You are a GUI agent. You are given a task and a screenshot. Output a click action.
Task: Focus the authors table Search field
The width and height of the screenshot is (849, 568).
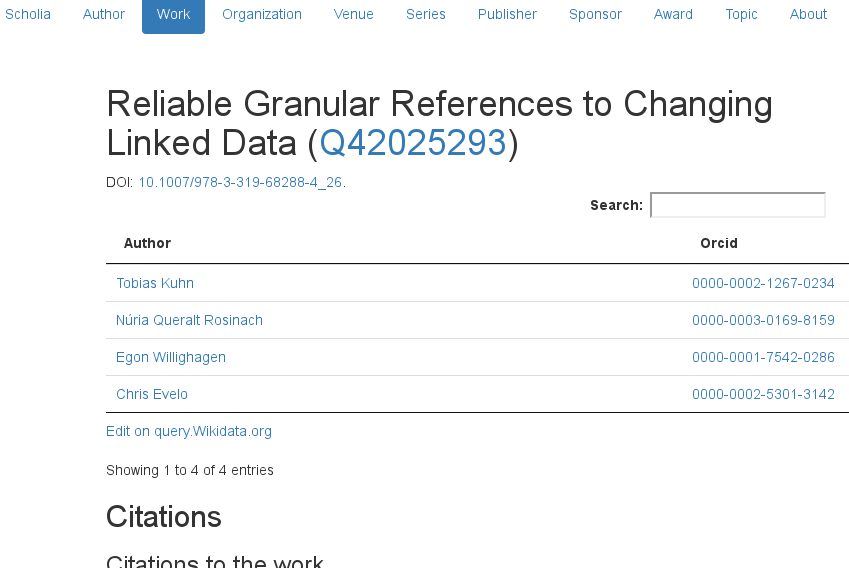[737, 205]
